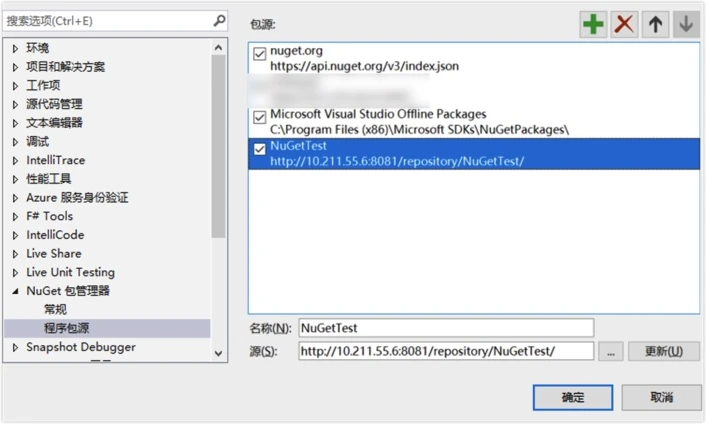Move selected package source down
The image size is (706, 424).
pos(686,24)
